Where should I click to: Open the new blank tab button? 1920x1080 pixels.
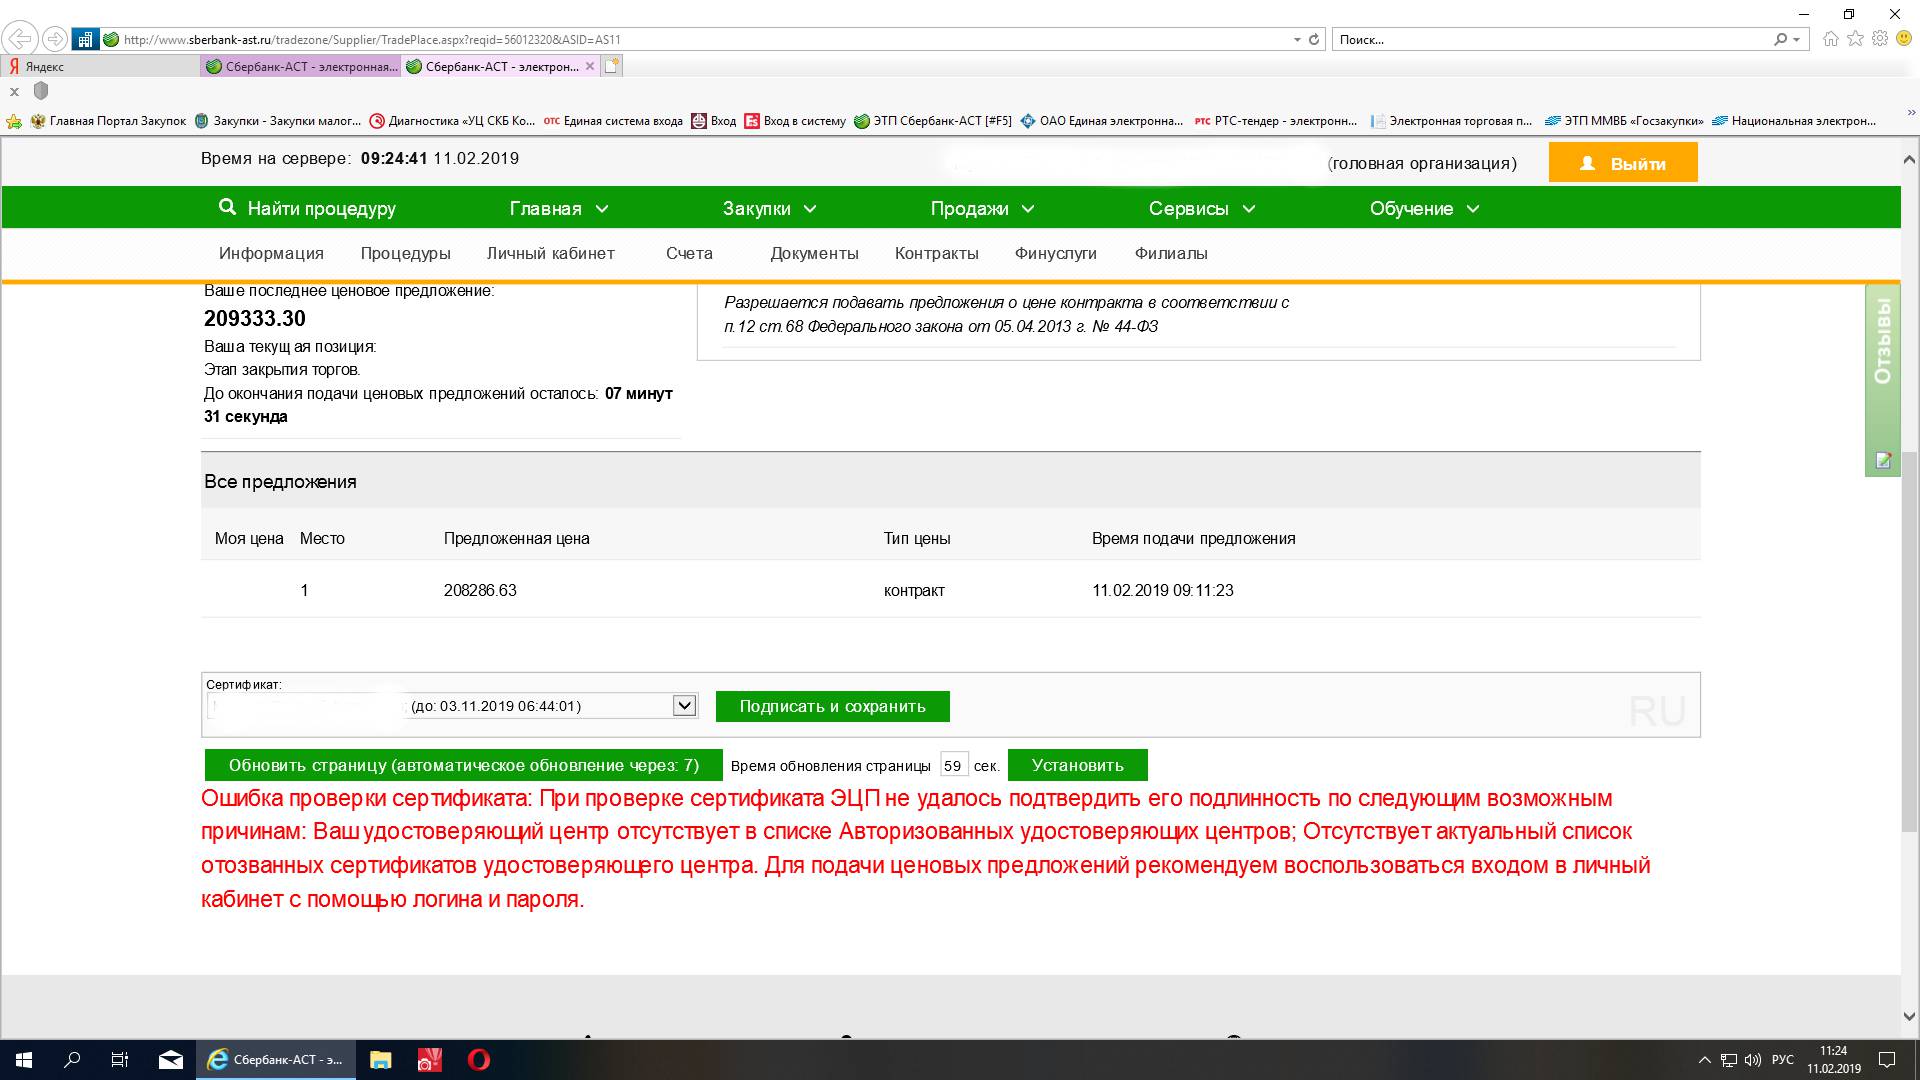[612, 66]
